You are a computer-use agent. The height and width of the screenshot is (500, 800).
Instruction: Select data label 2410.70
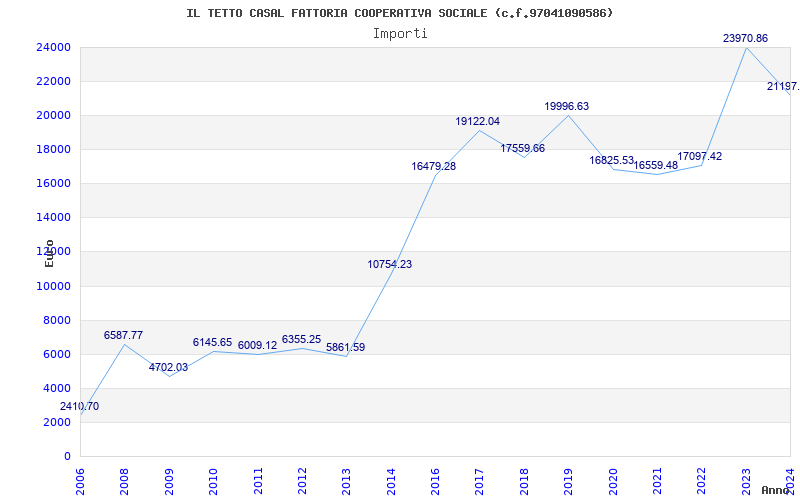point(80,407)
